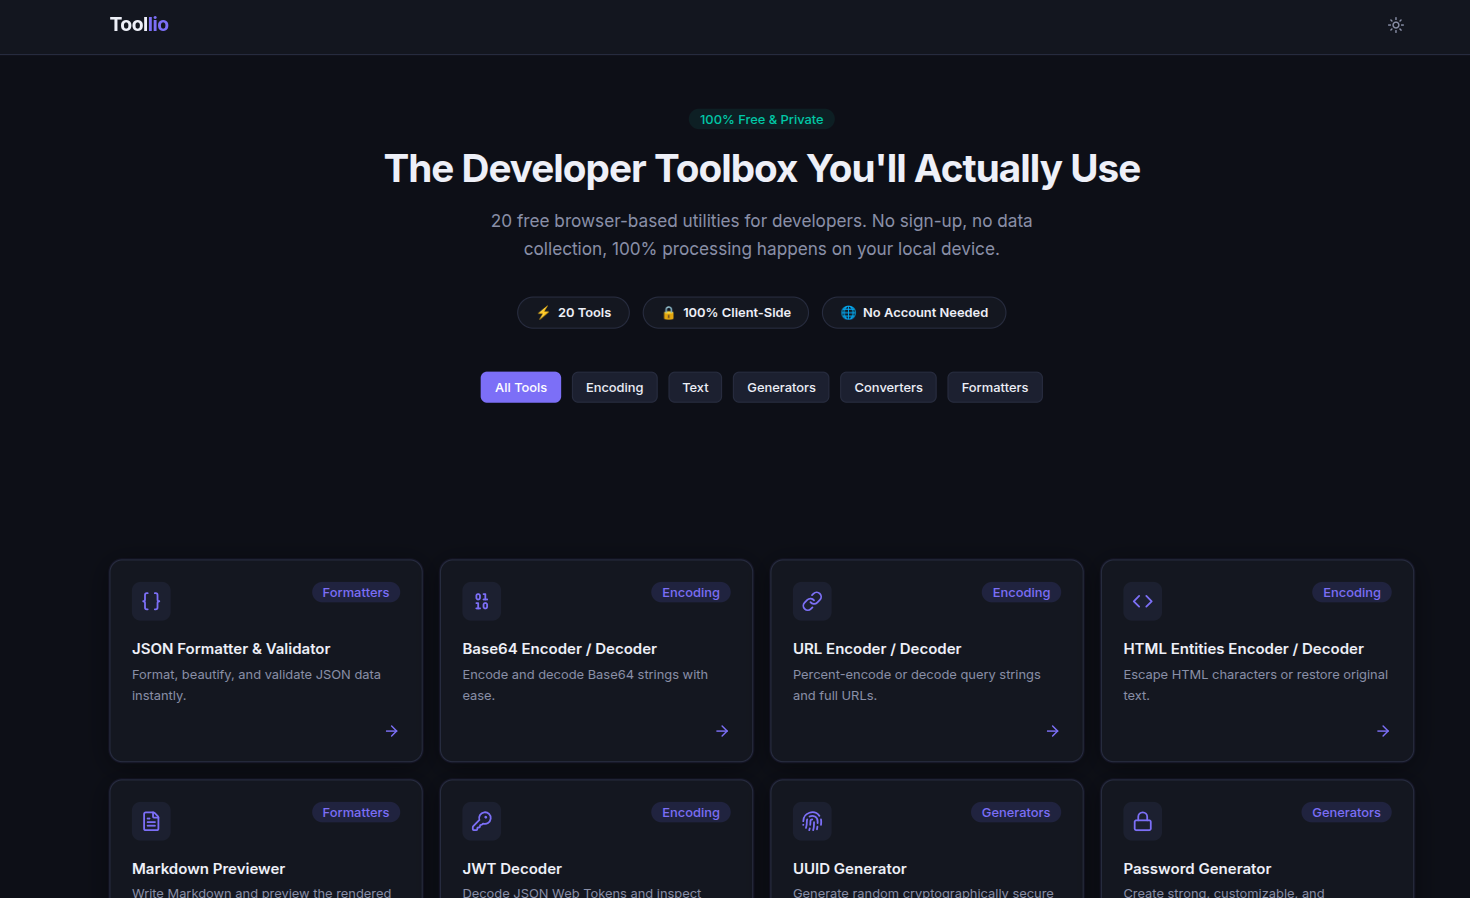Click the globe icon beside No Account Needed

pos(848,313)
